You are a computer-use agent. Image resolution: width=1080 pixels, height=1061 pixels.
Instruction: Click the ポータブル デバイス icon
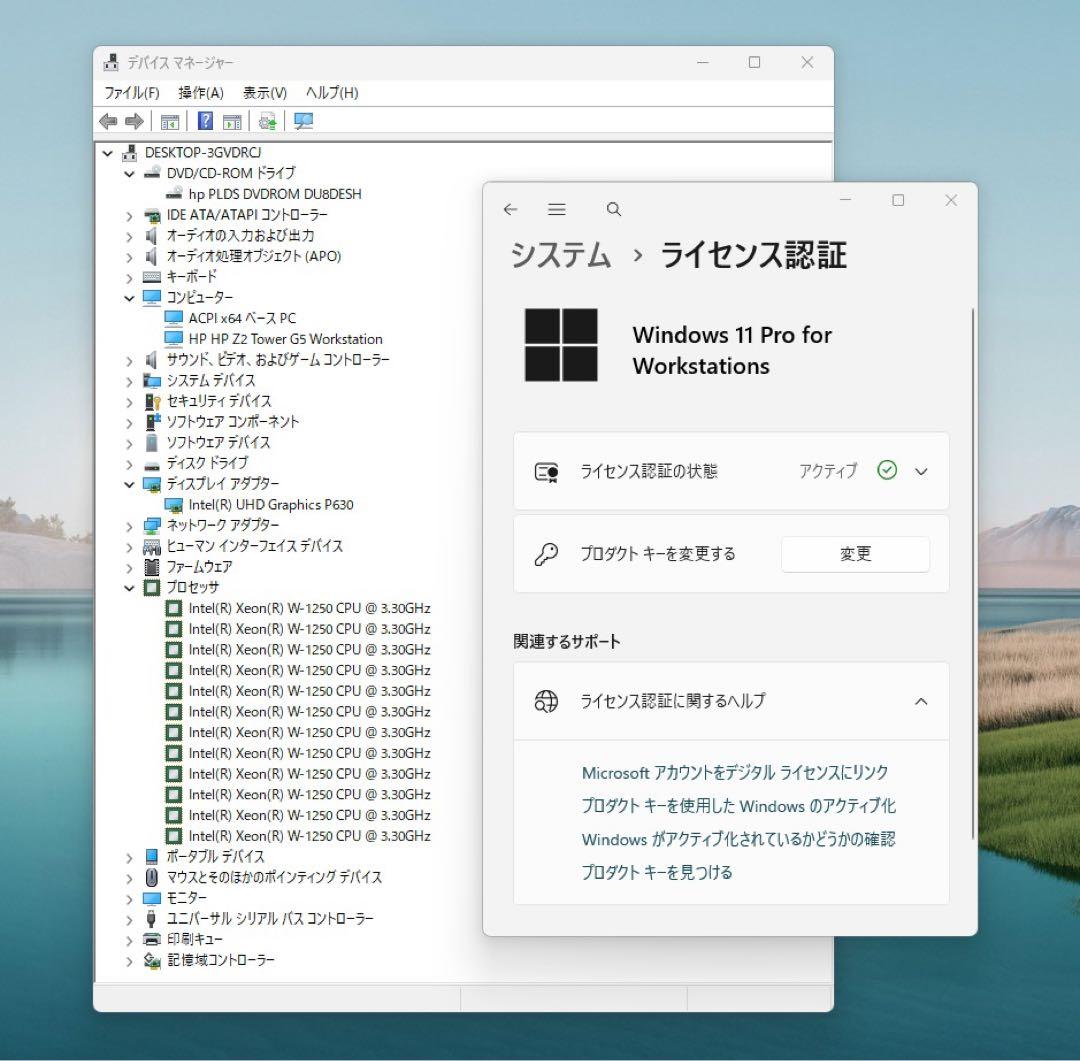152,856
